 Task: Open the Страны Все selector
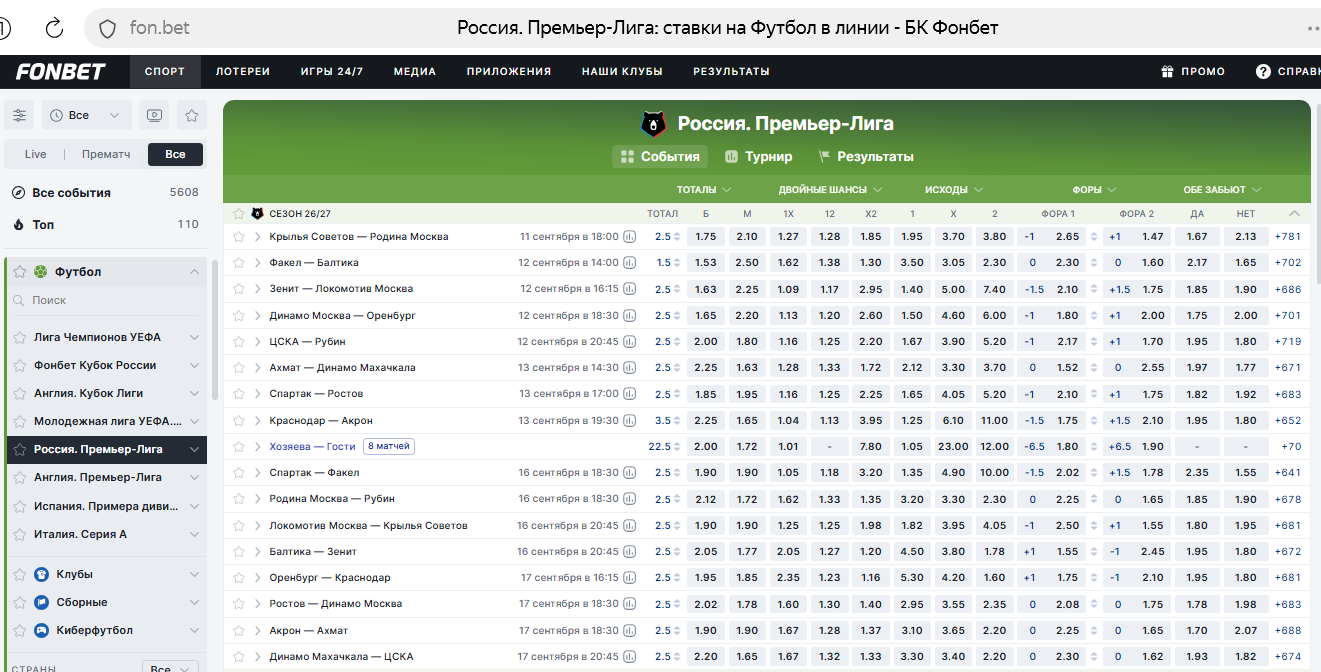170,668
